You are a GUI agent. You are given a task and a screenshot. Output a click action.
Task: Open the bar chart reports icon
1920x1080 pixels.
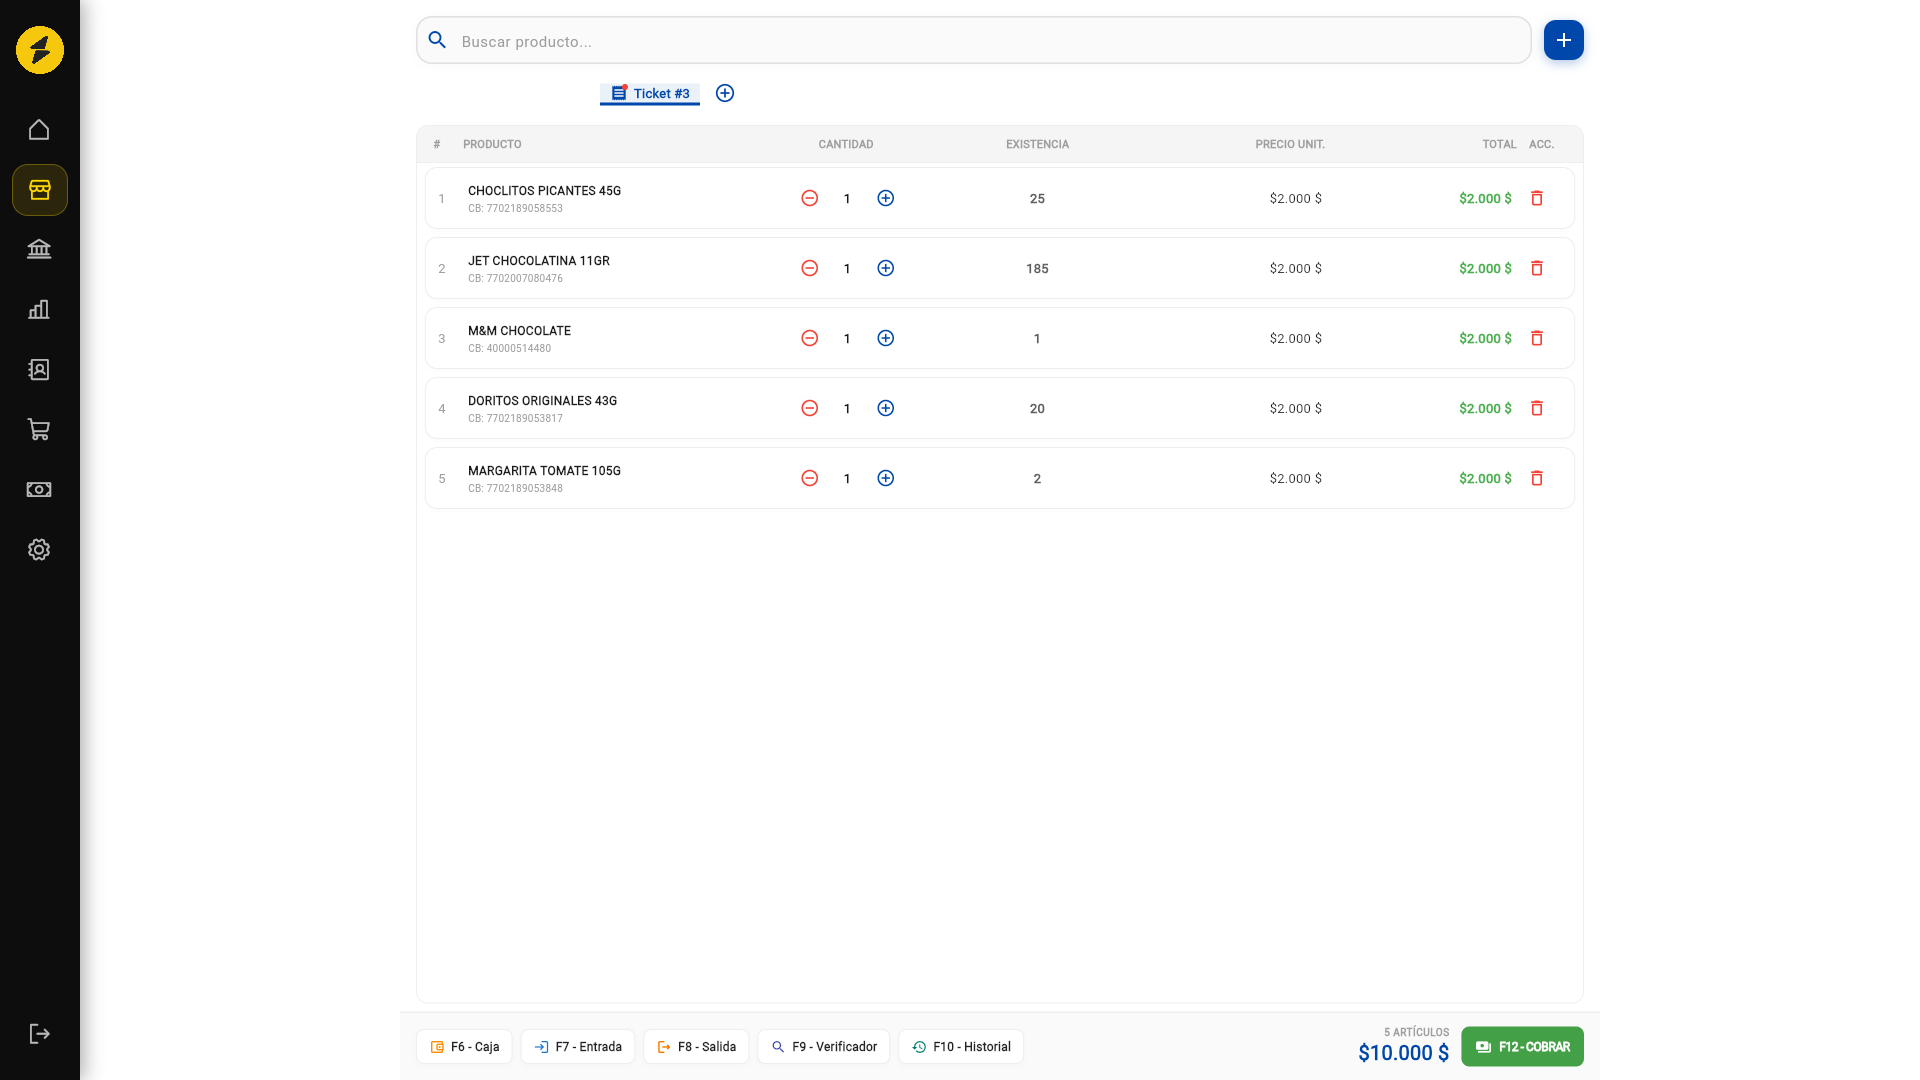tap(39, 310)
